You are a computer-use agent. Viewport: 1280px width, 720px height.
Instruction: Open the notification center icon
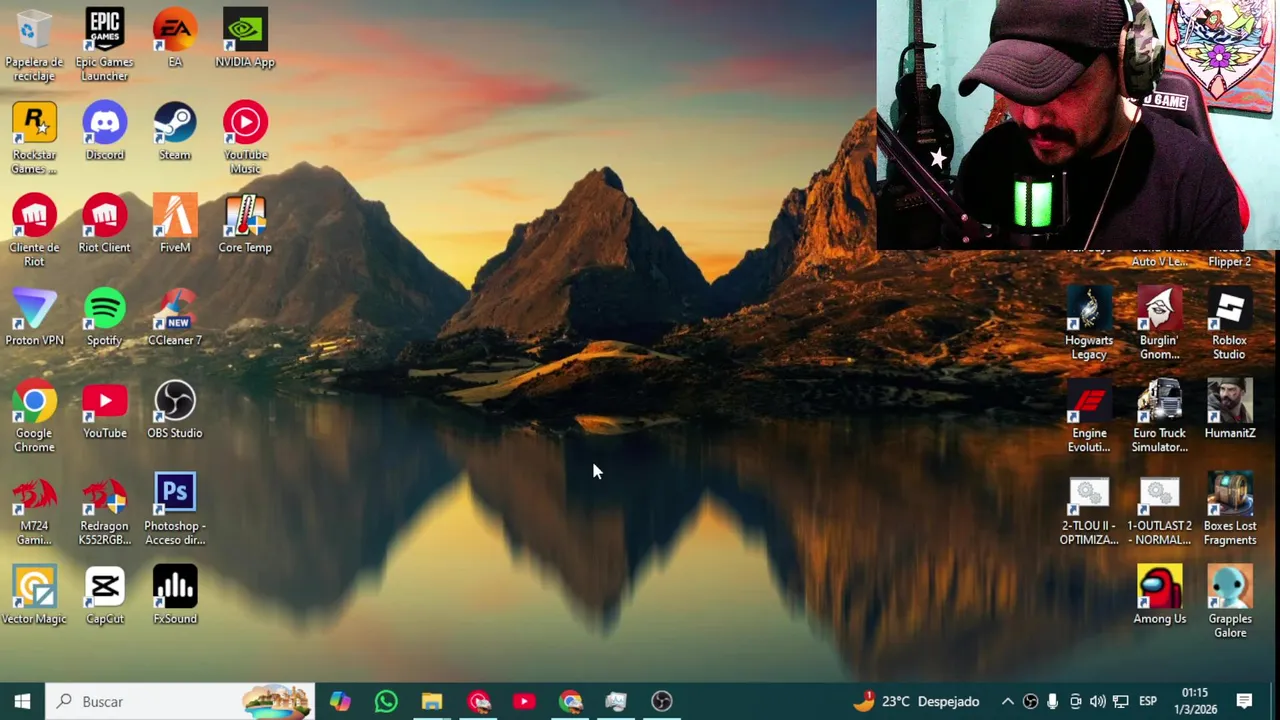coord(1245,701)
